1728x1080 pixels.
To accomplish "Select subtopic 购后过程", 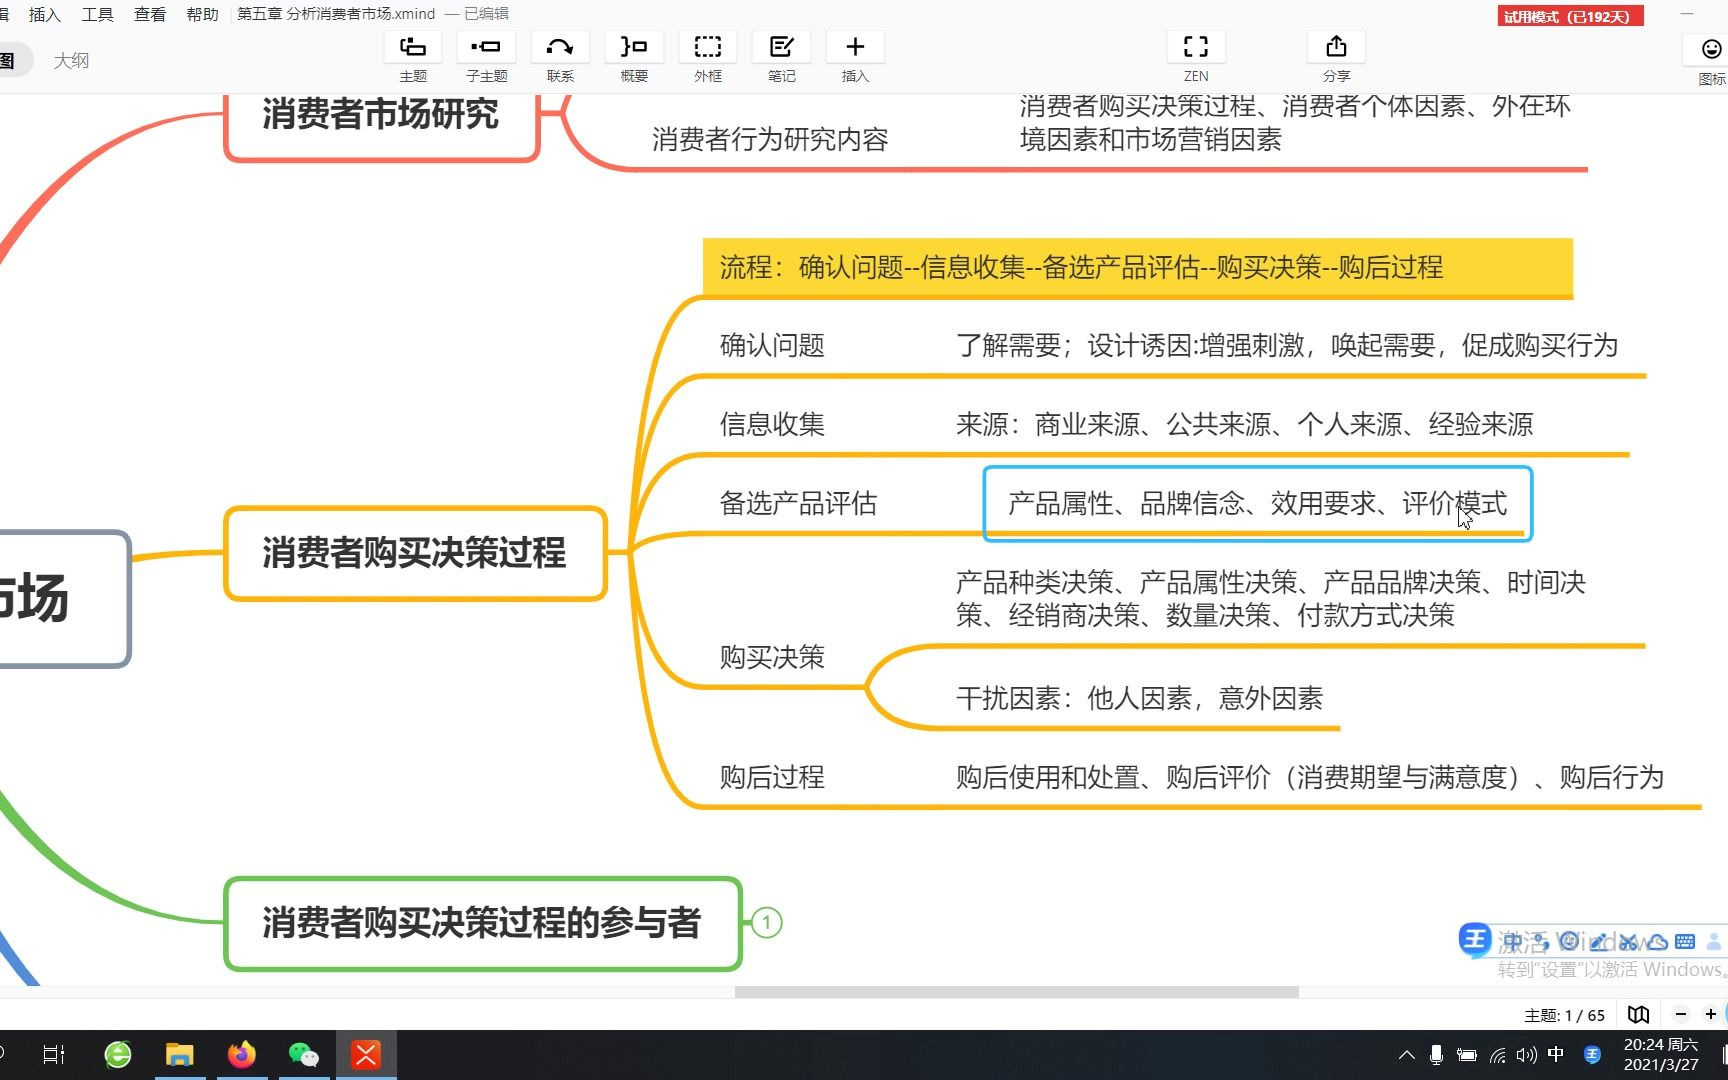I will pos(772,777).
